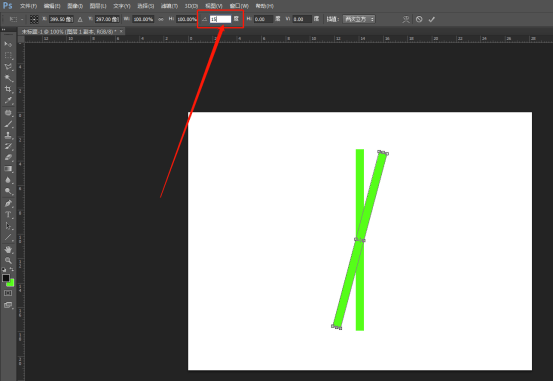Open the 帮助 (Help) menu
Viewport: 554px width, 381px height.
click(264, 6)
